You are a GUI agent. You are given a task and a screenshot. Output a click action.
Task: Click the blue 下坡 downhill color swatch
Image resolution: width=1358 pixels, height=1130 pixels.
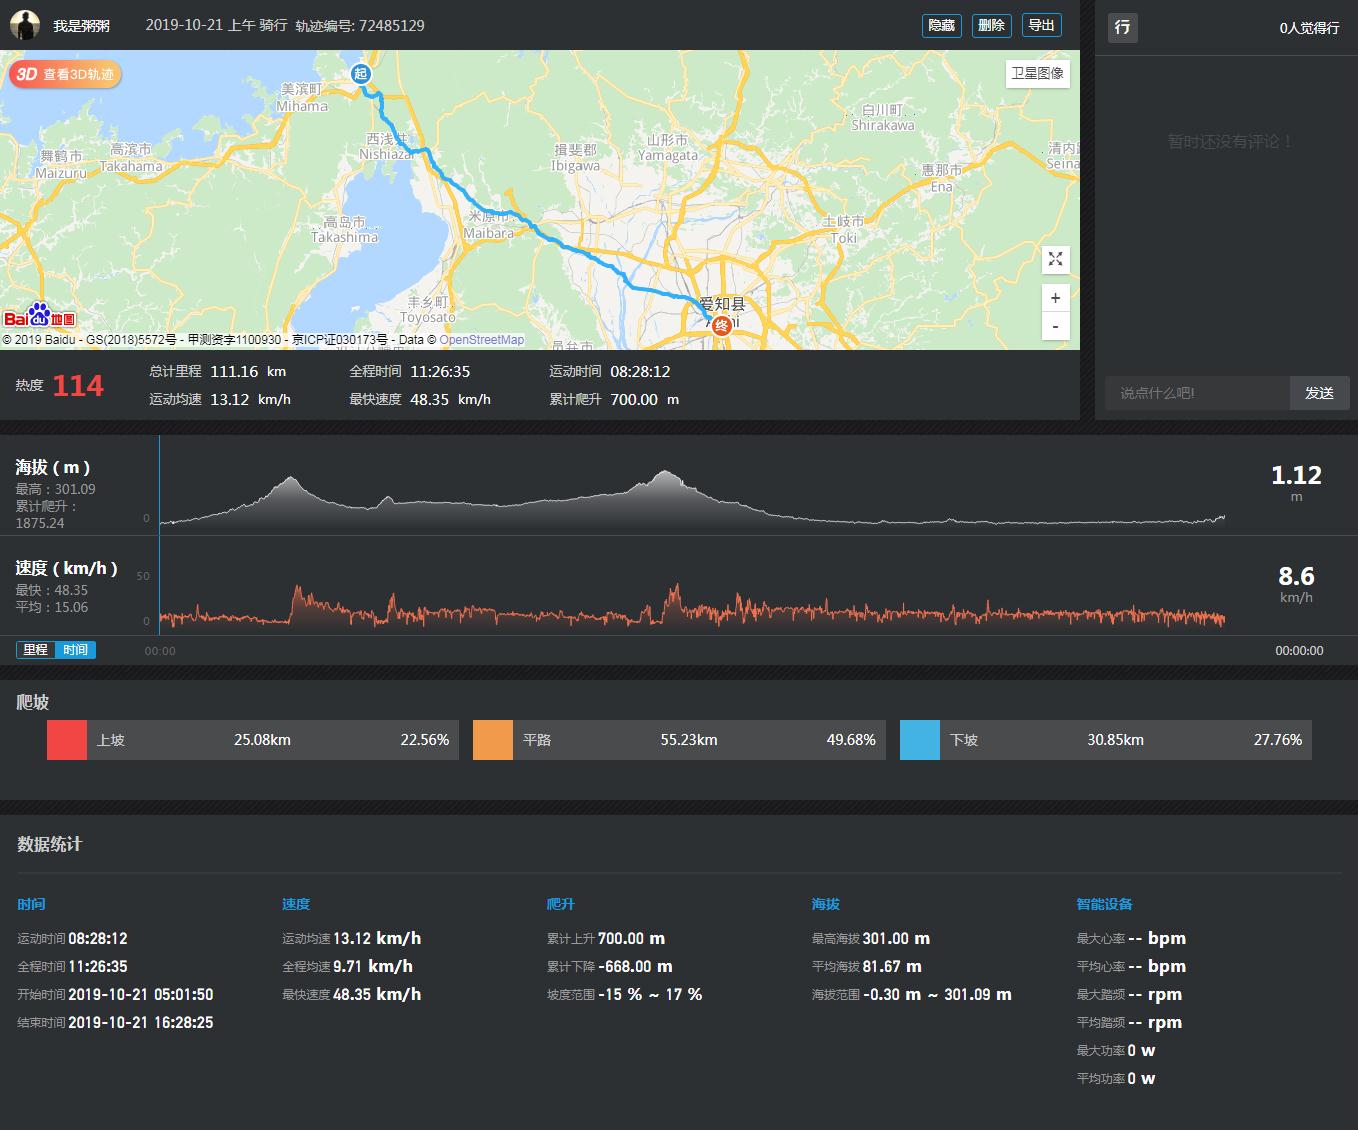point(920,740)
